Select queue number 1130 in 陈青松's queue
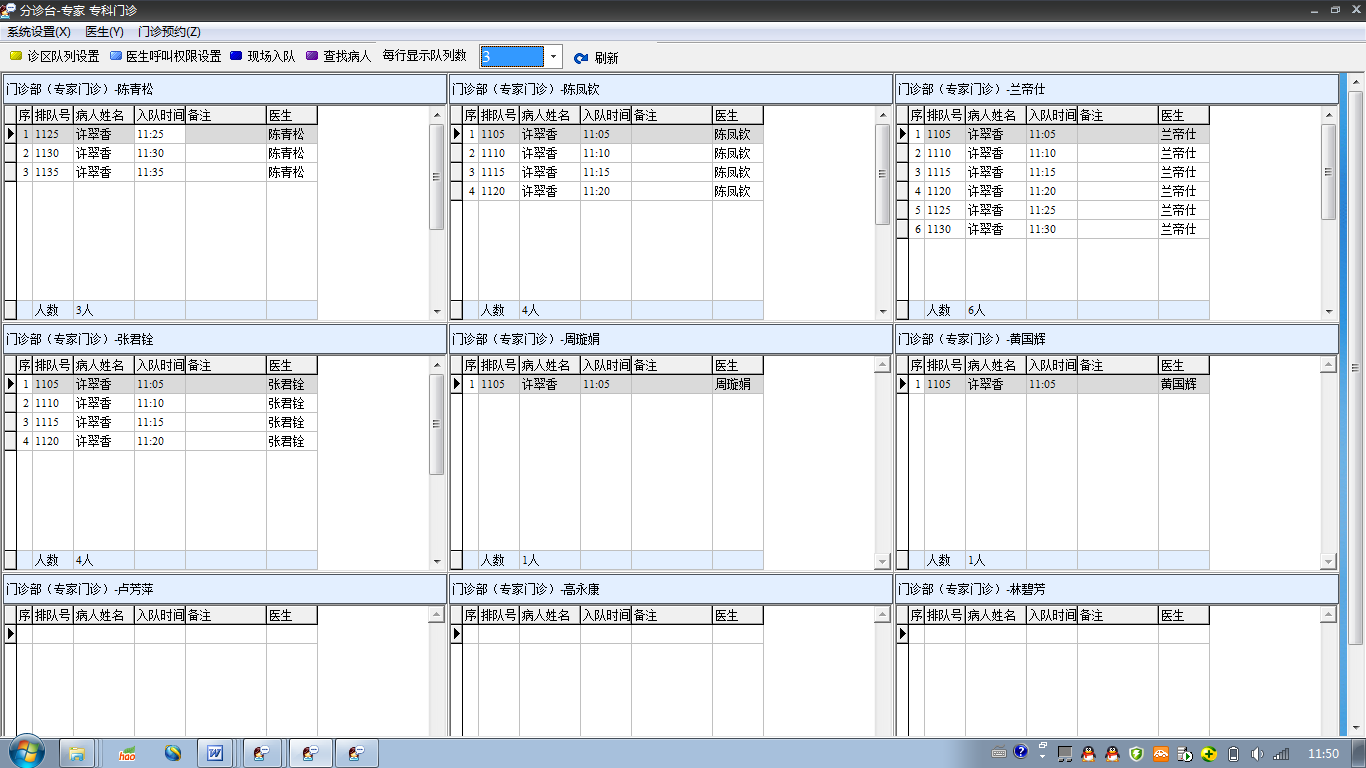The height and width of the screenshot is (768, 1366). pos(52,153)
